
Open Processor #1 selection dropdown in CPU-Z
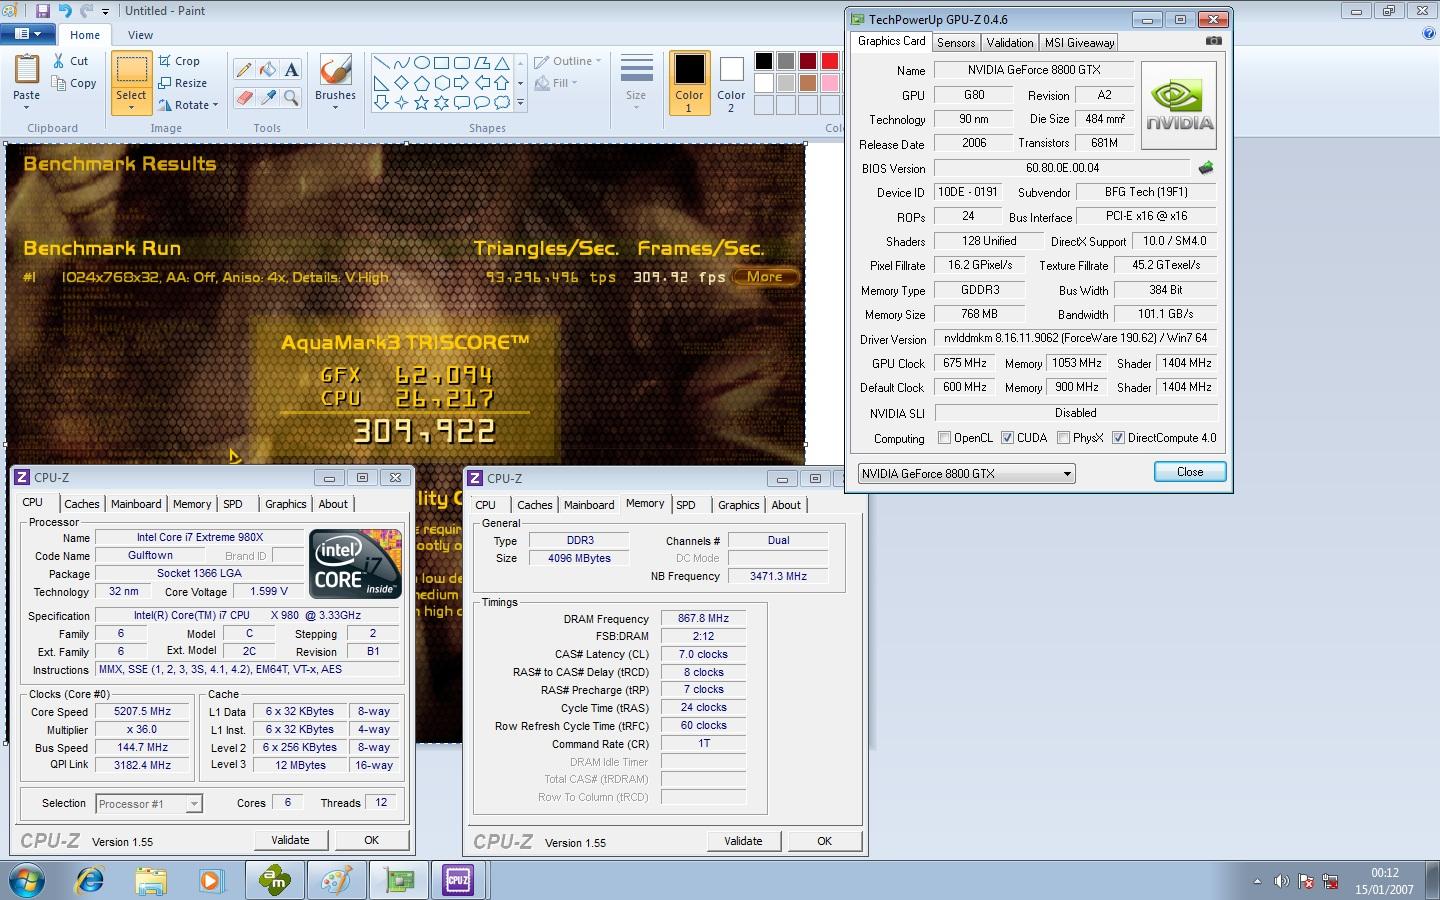(x=194, y=804)
